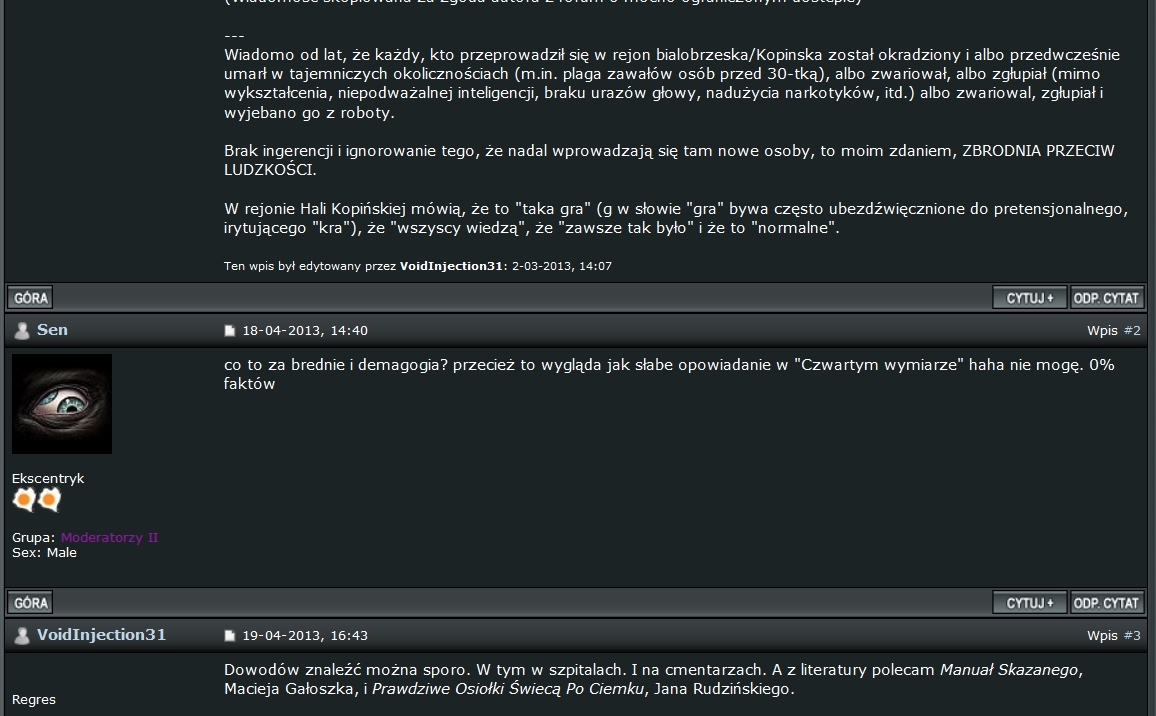Viewport: 1156px width, 716px height.
Task: Jump up with GÓRA below the first post
Action: tap(31, 298)
